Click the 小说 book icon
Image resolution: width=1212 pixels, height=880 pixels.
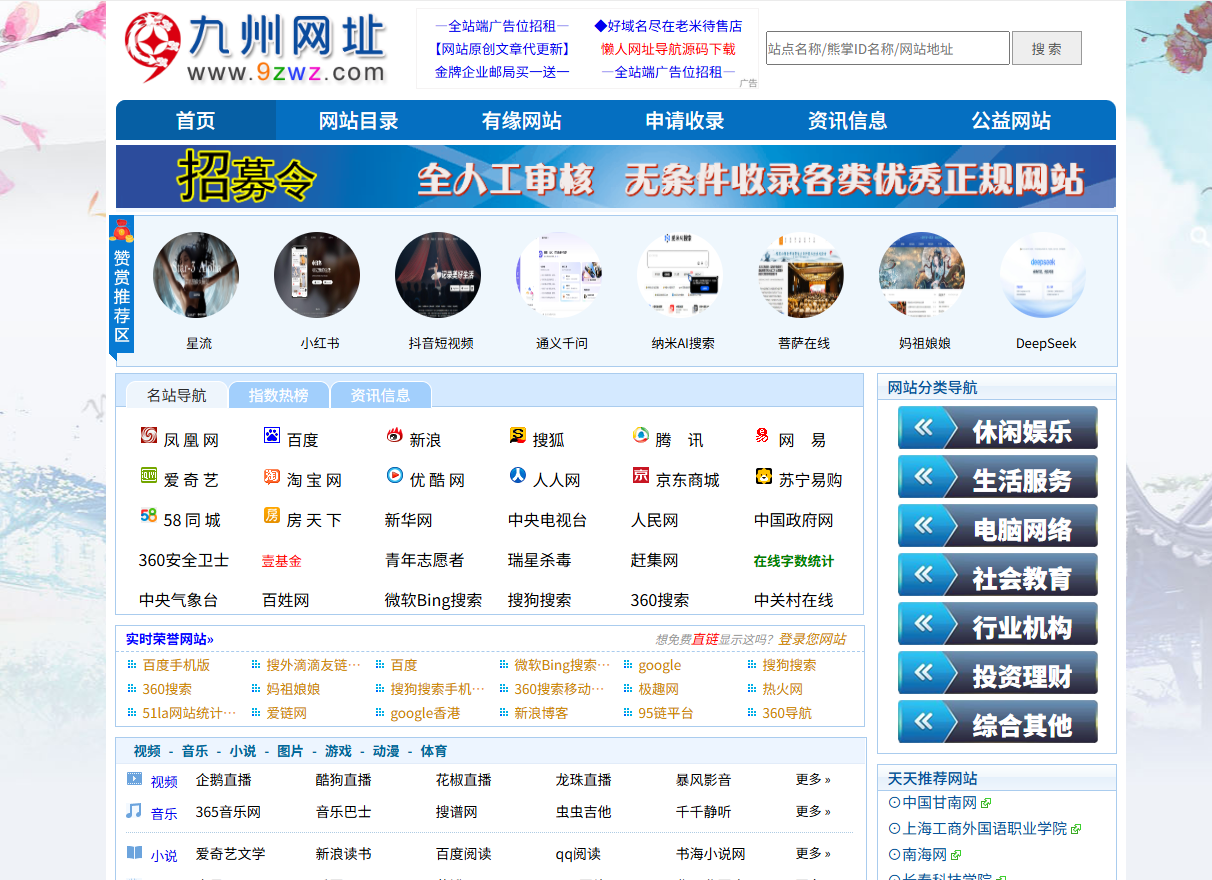tap(134, 853)
